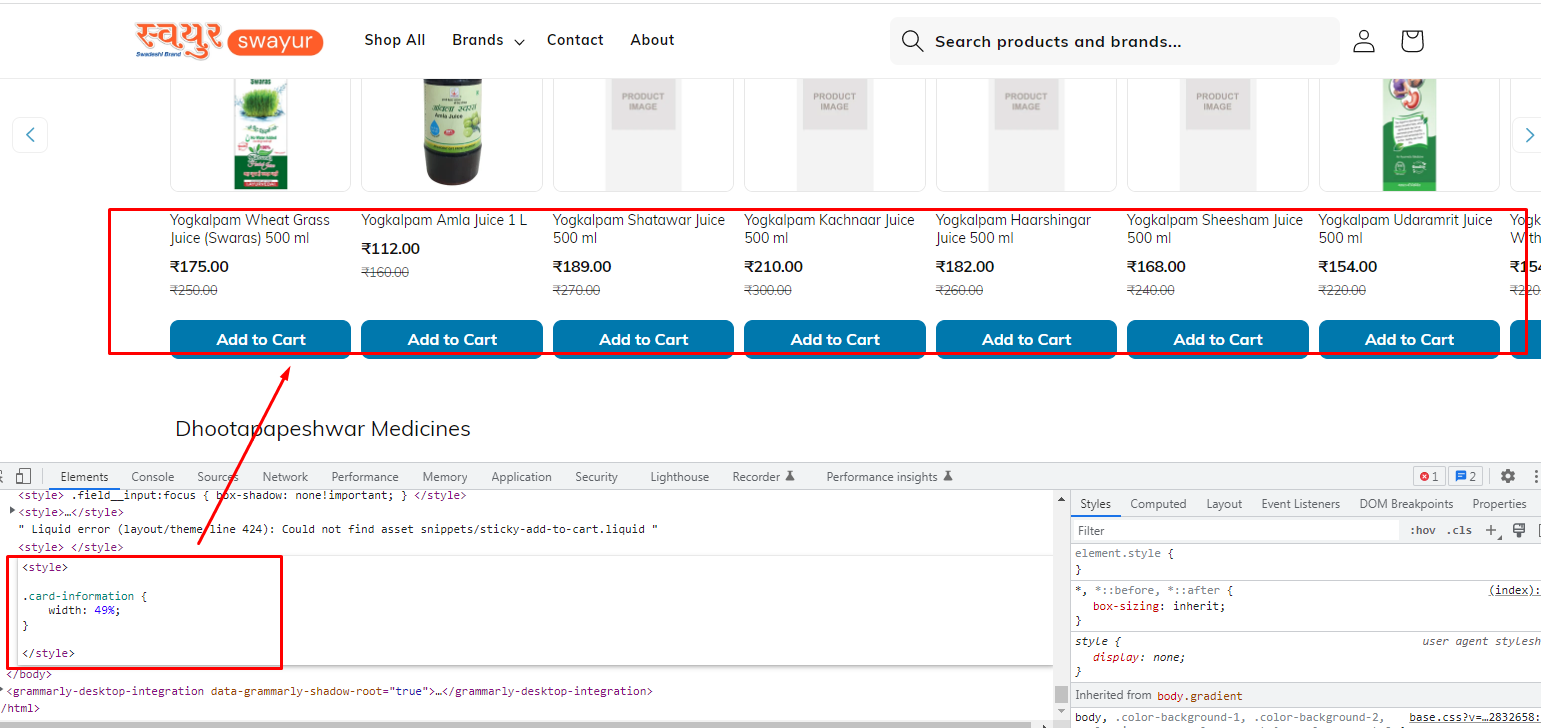Open the account login icon
Viewport: 1541px width, 728px height.
coord(1364,41)
